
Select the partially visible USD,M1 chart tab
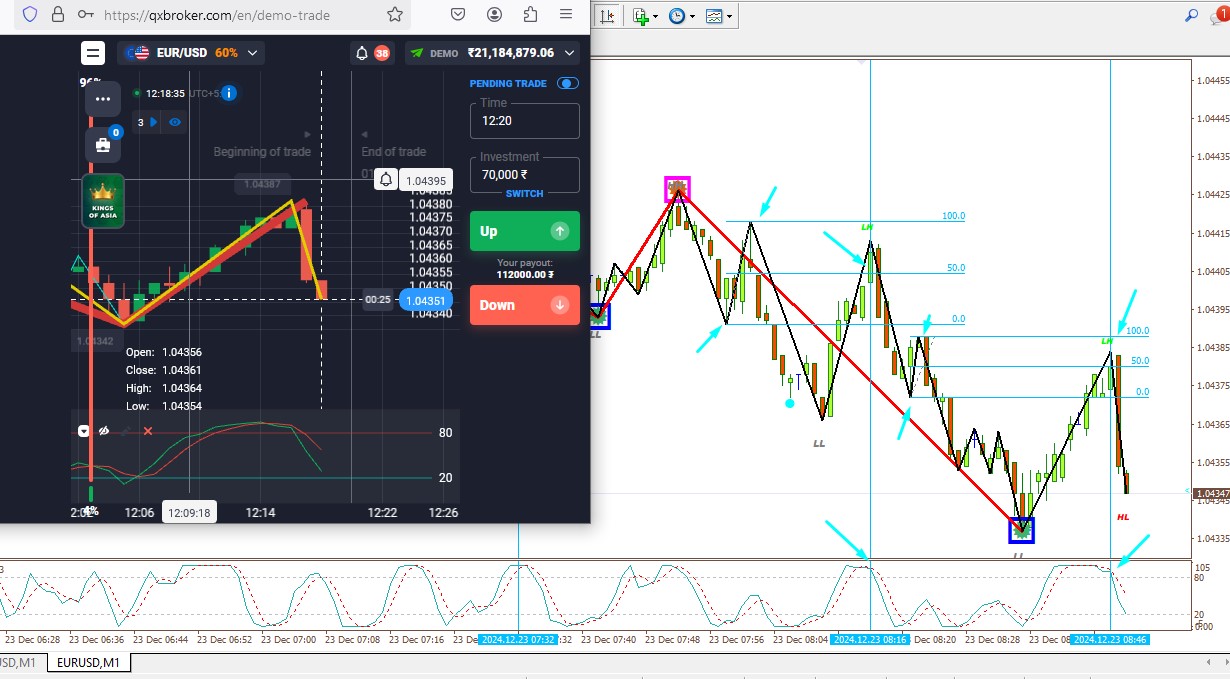point(19,662)
